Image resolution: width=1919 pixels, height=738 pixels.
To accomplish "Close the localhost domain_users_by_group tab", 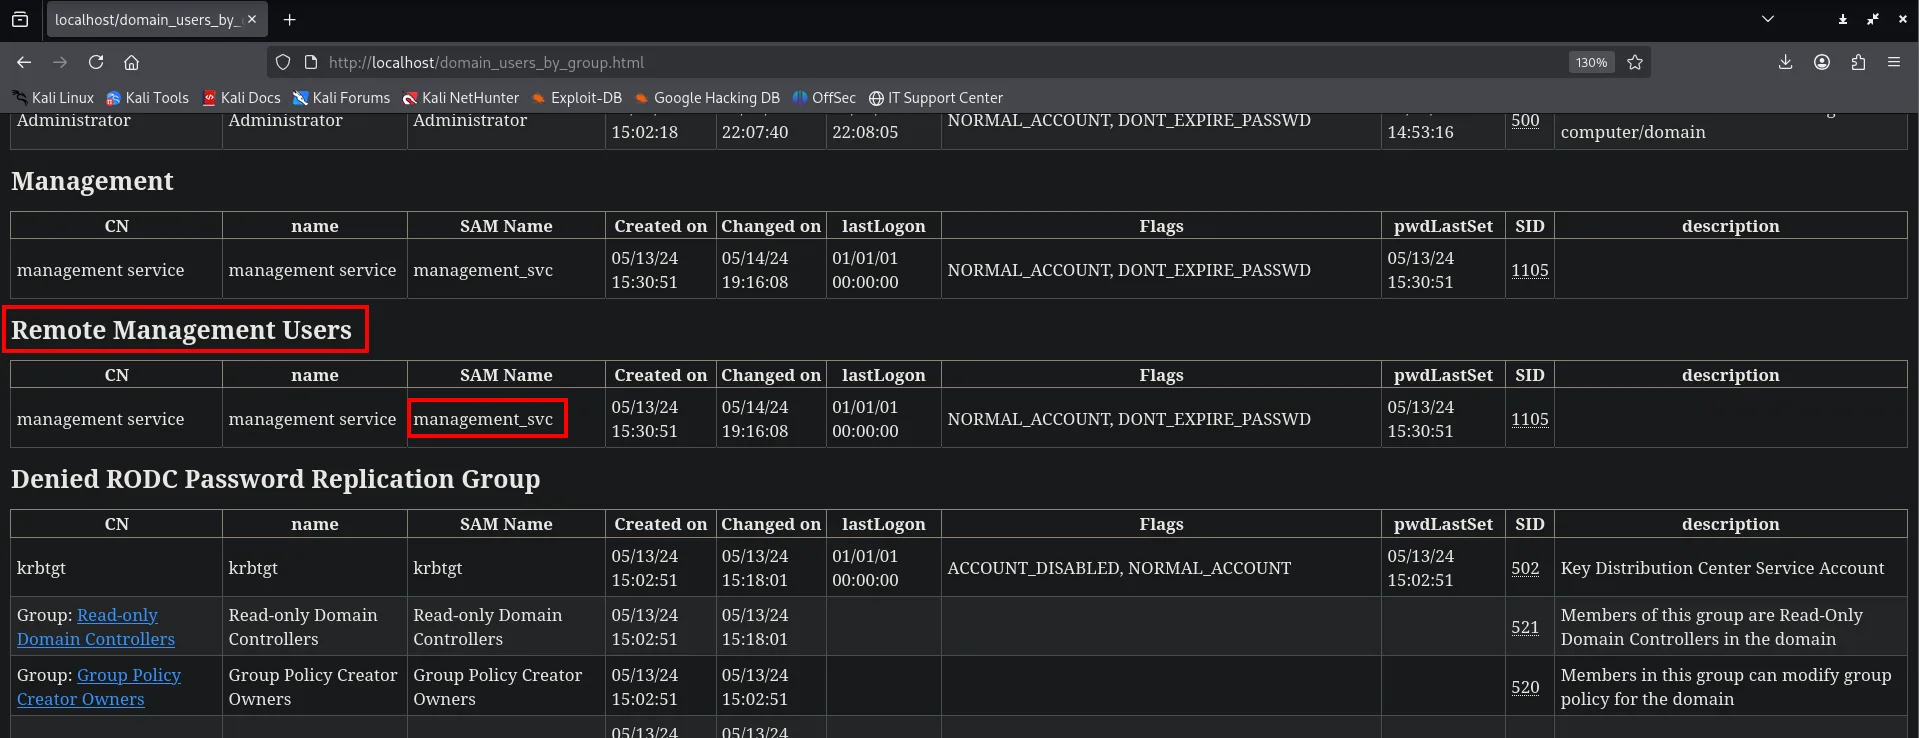I will pos(252,19).
